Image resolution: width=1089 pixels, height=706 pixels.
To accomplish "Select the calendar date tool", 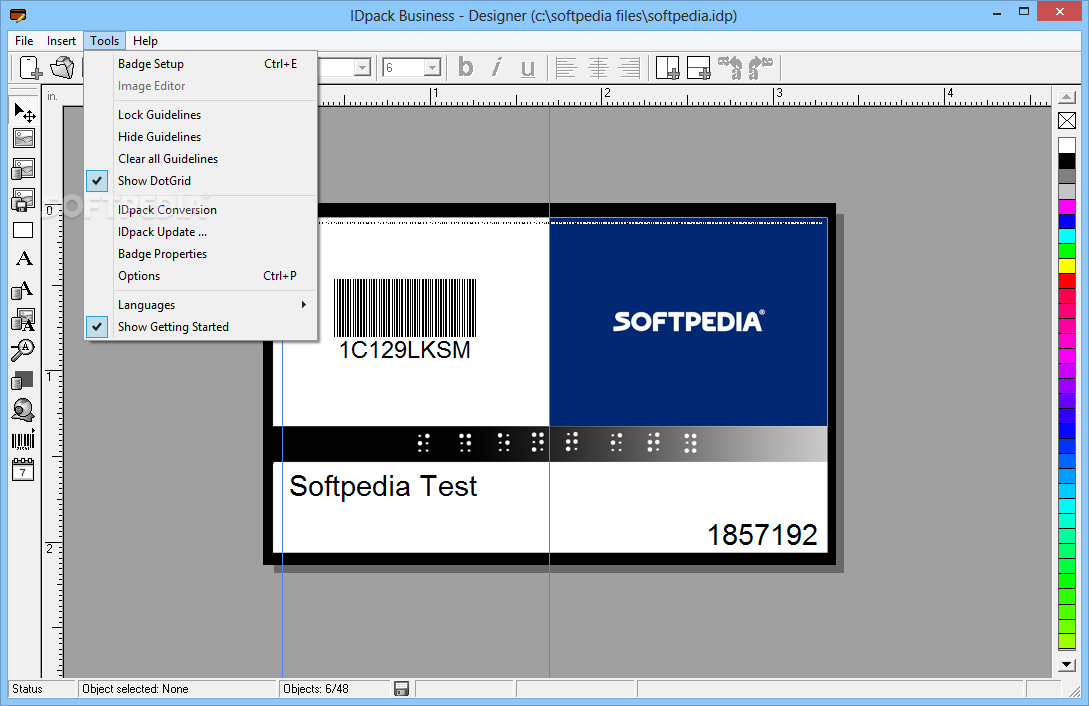I will (24, 471).
